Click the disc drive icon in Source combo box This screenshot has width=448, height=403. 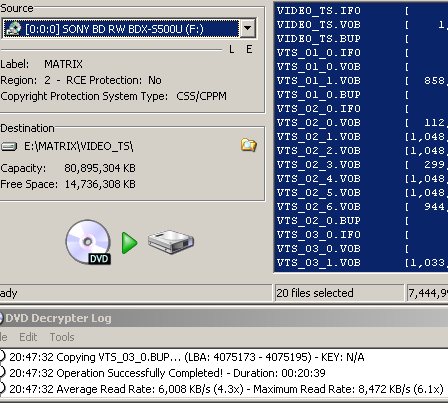(14, 29)
